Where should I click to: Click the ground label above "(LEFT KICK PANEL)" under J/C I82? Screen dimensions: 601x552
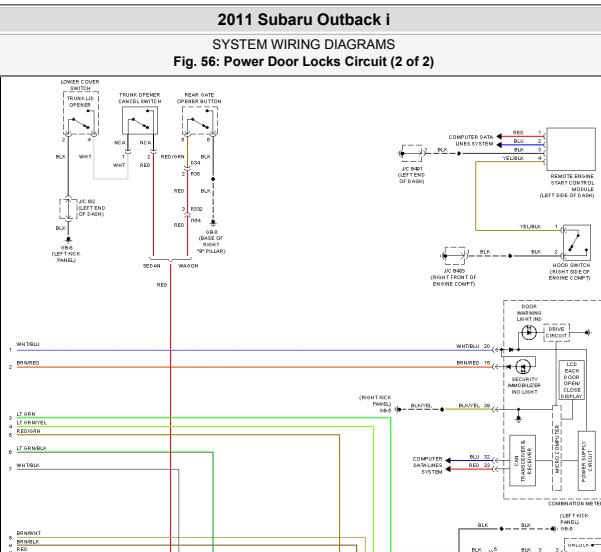coord(66,248)
